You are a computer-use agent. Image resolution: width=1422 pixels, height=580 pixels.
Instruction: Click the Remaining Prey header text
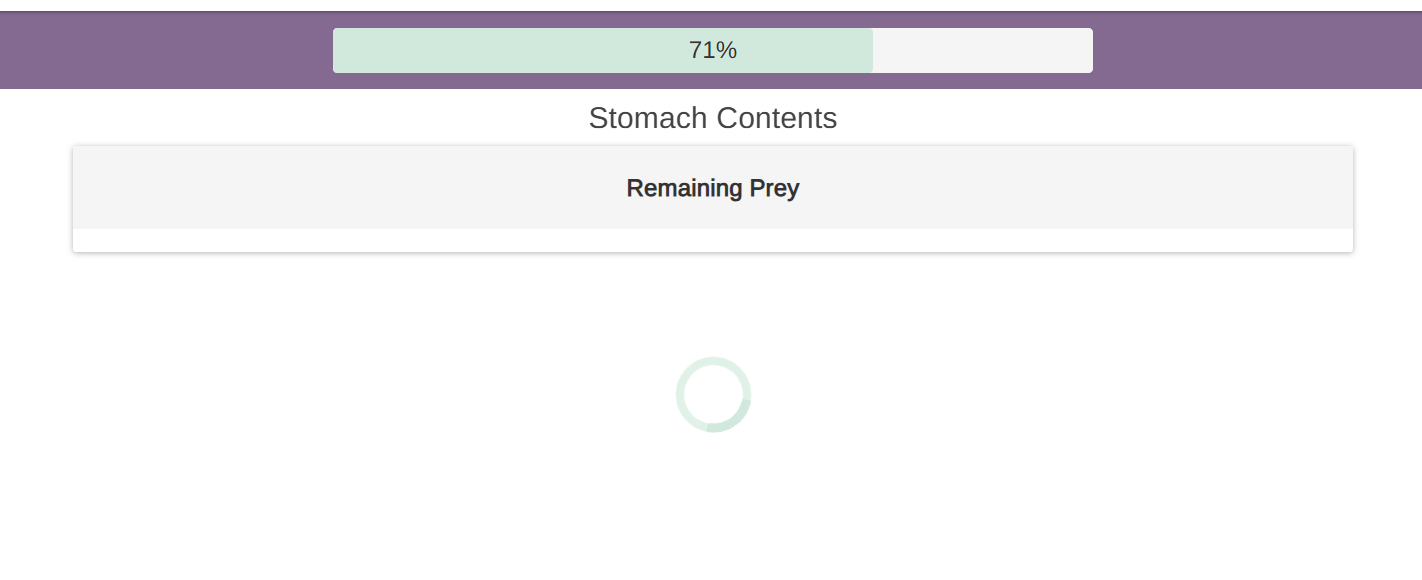pos(713,188)
